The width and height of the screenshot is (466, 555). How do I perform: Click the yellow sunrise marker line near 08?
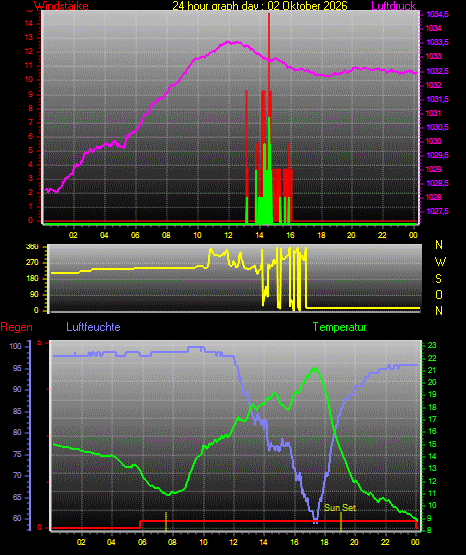[x=166, y=521]
